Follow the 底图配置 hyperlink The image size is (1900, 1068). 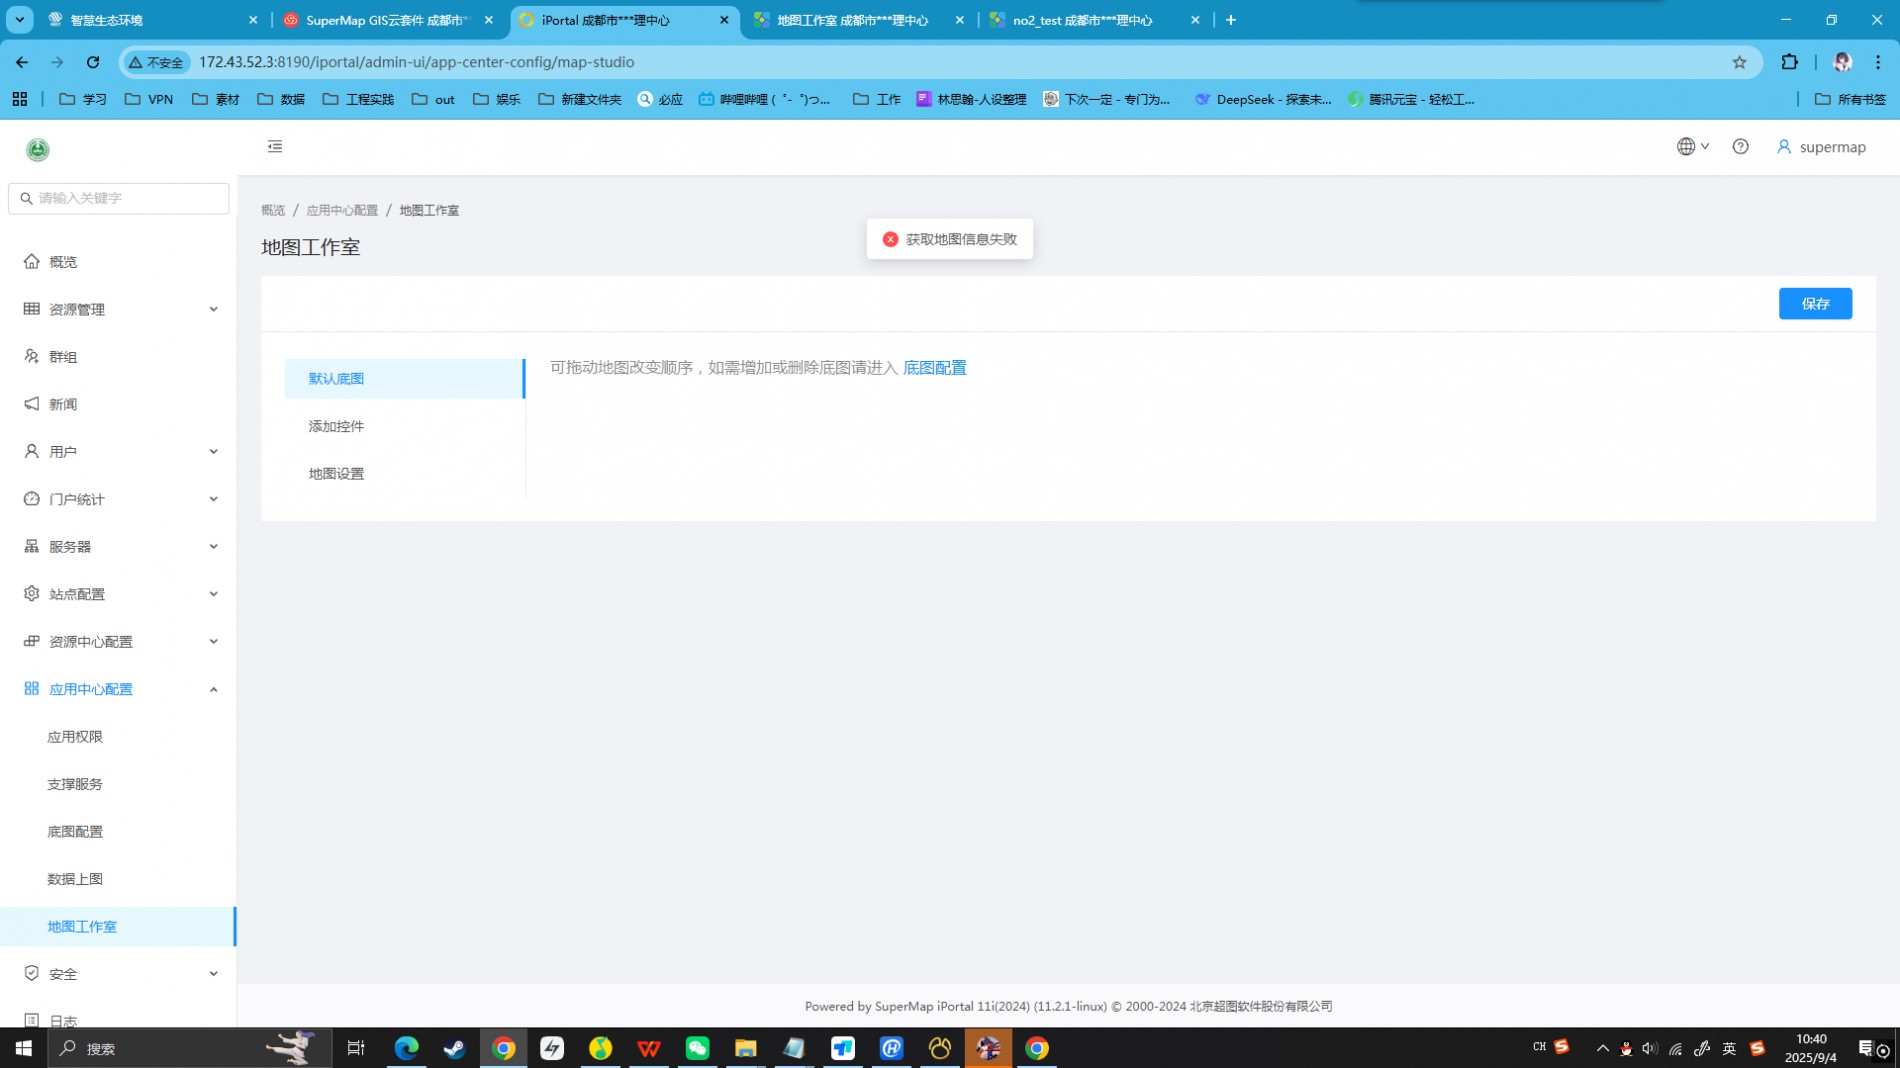[x=934, y=368]
